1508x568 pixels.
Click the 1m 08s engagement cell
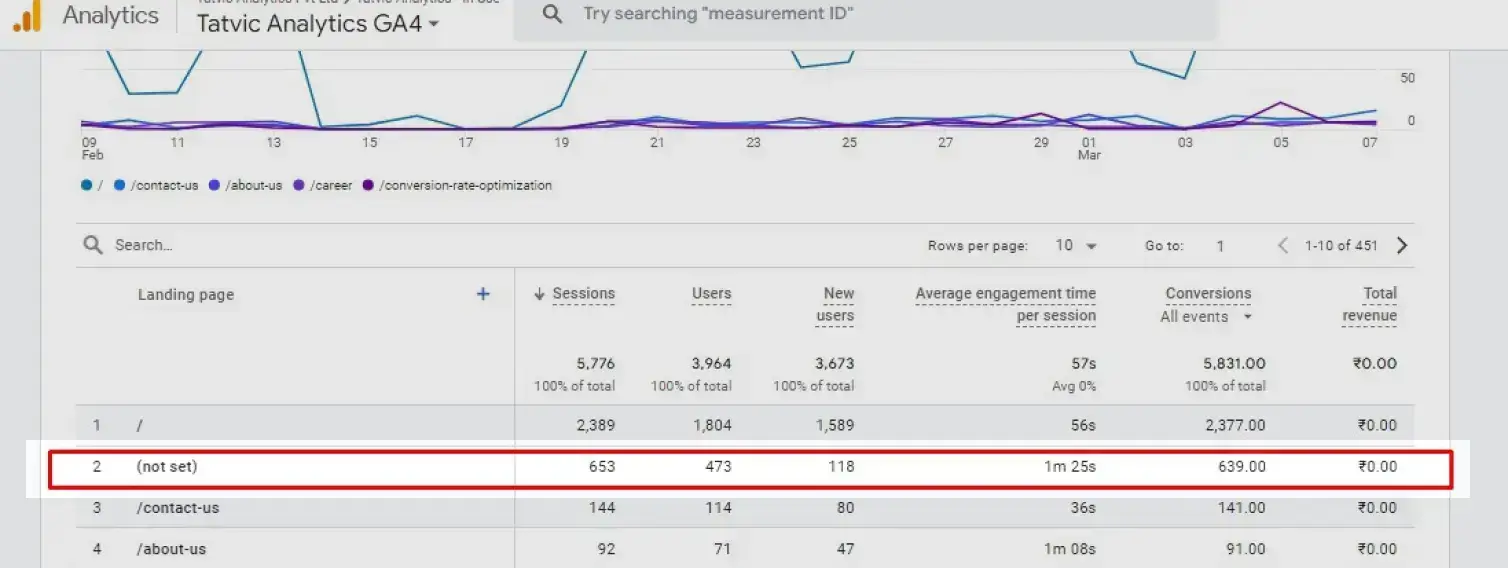click(x=1069, y=549)
